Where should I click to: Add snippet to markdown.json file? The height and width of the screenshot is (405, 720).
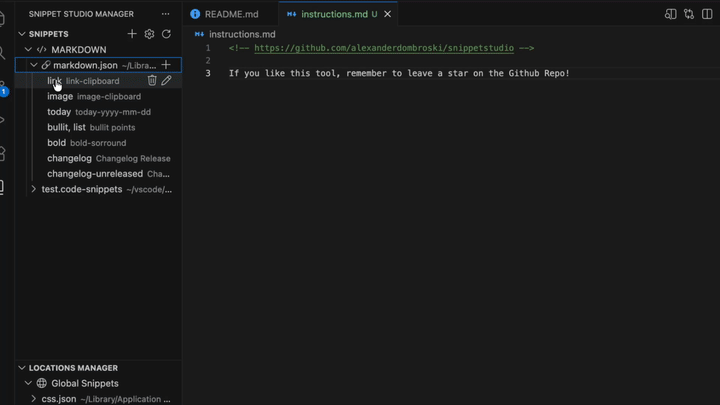pyautogui.click(x=166, y=65)
